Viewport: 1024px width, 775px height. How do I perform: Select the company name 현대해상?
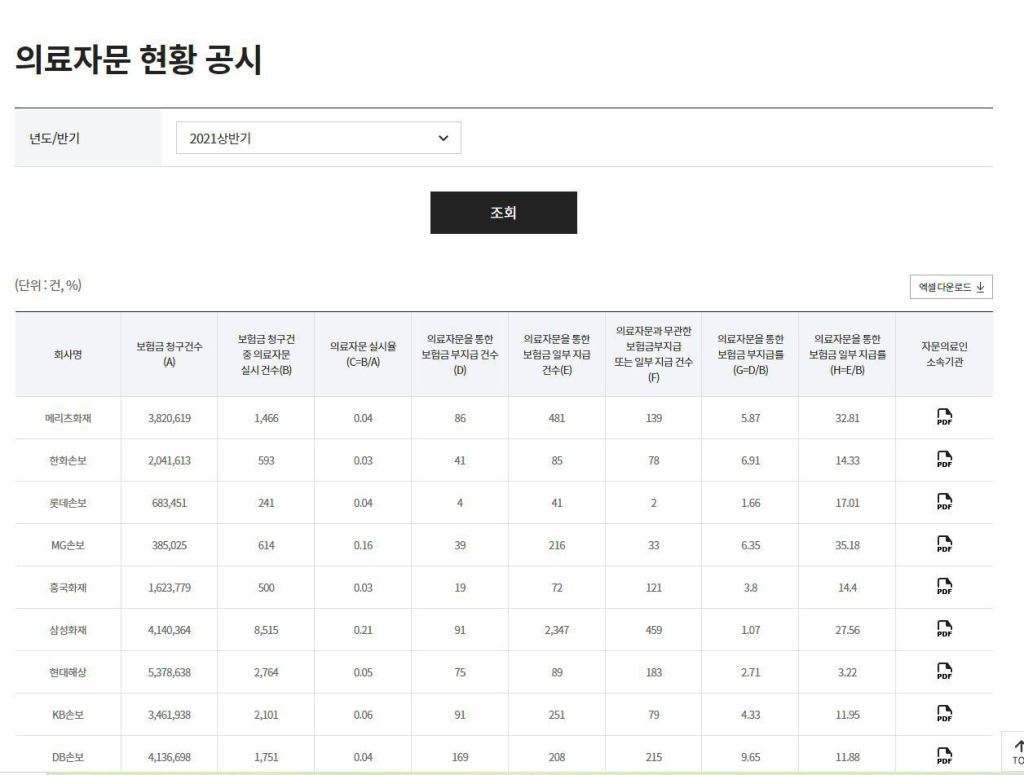[x=68, y=672]
